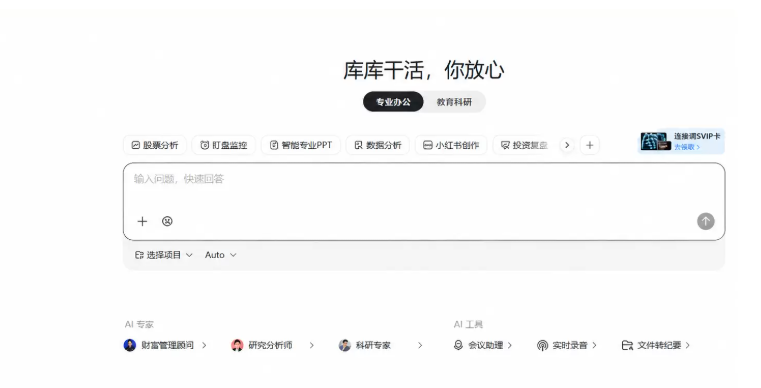Open the 文件转纪要 tool
Viewport: 761px width, 388px height.
656,345
